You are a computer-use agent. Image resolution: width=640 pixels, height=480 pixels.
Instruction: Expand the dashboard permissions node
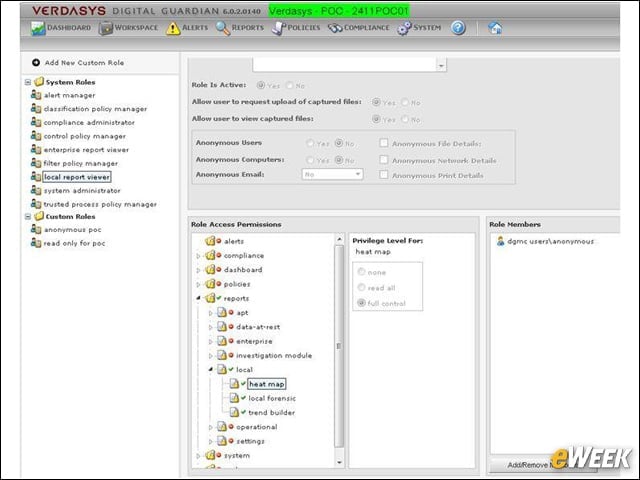click(198, 270)
